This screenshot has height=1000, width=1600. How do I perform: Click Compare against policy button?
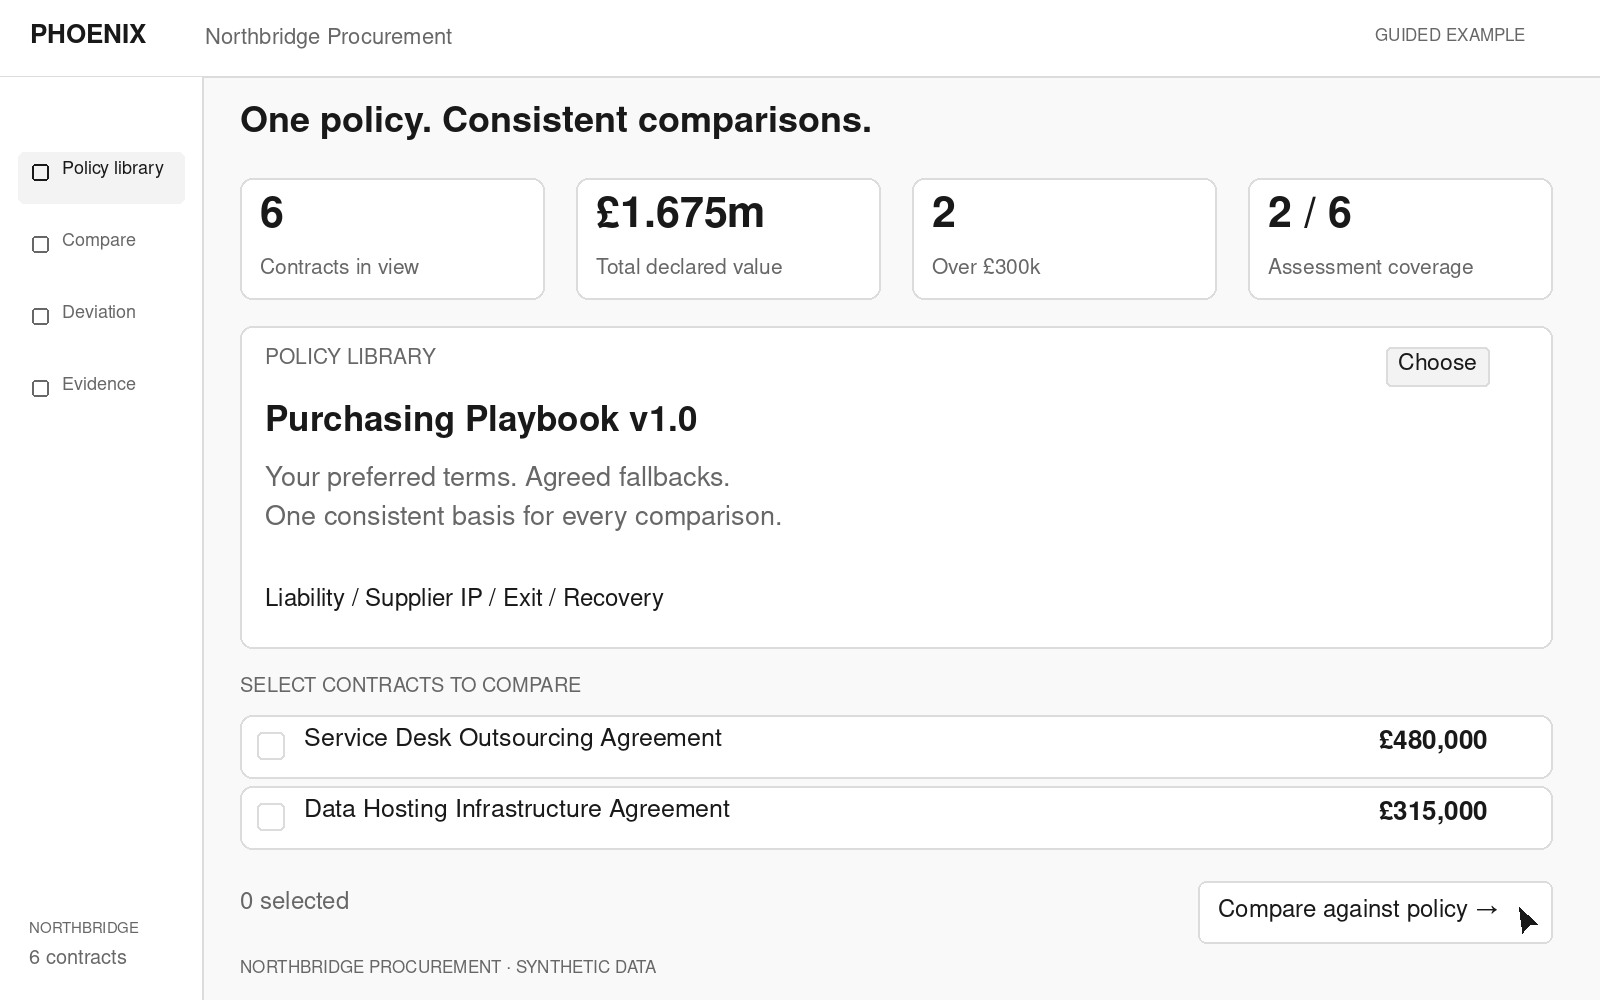1375,912
